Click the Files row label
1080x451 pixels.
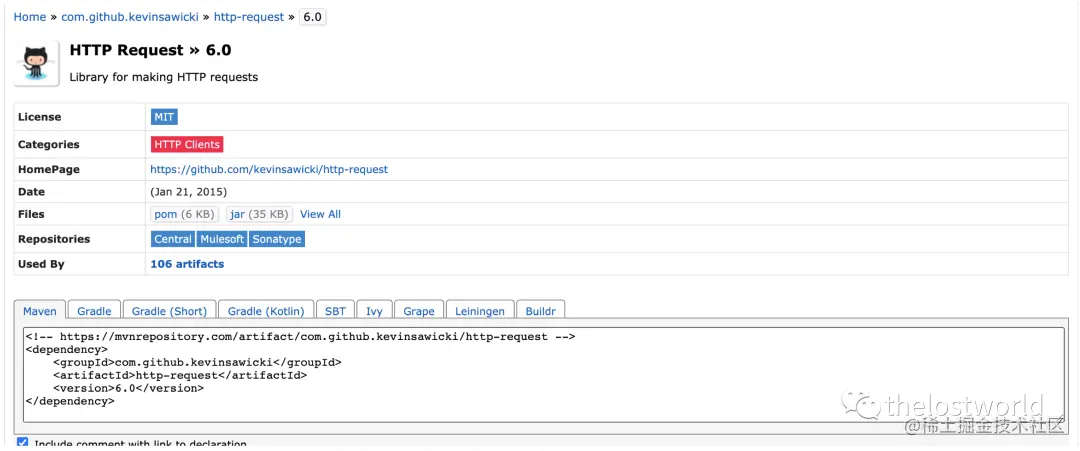click(31, 214)
